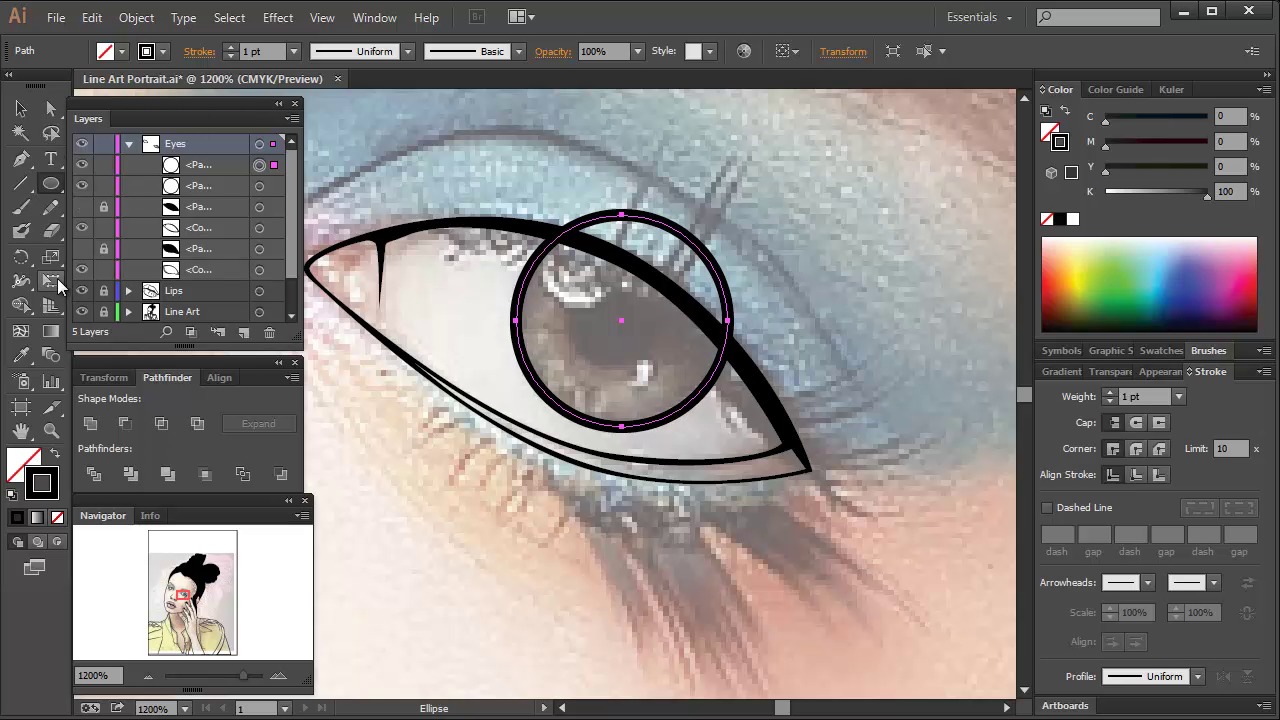Click the Delete Selection trash icon in Layers

point(269,333)
